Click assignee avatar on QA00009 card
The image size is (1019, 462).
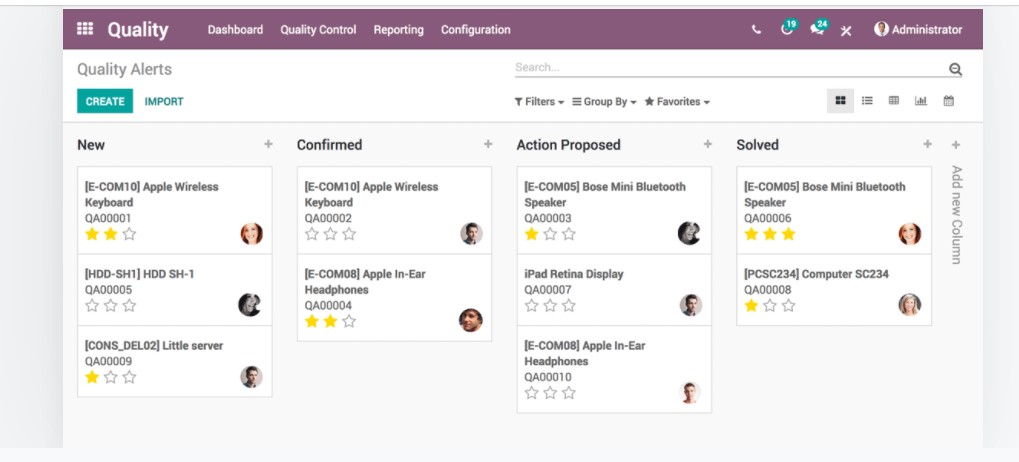click(252, 376)
